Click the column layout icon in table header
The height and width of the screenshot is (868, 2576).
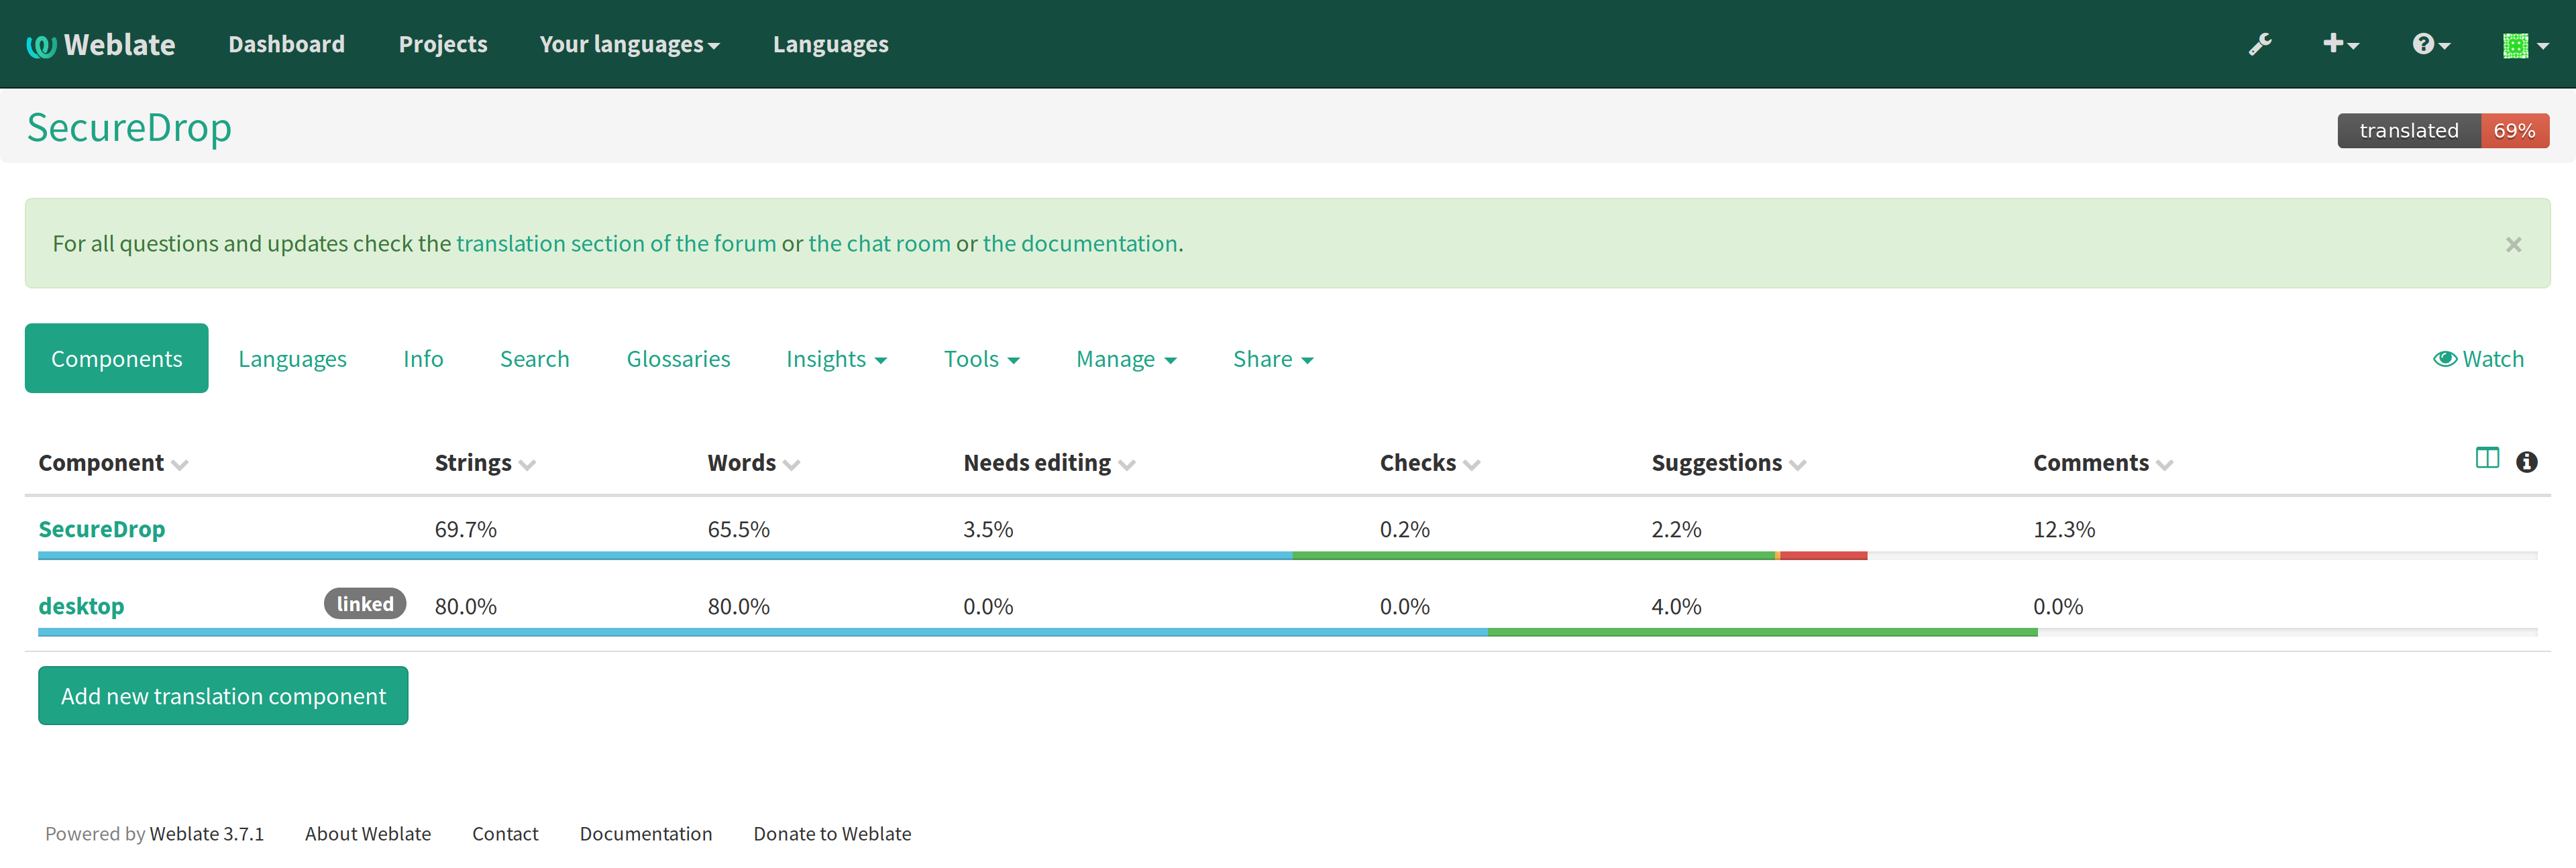pyautogui.click(x=2487, y=458)
